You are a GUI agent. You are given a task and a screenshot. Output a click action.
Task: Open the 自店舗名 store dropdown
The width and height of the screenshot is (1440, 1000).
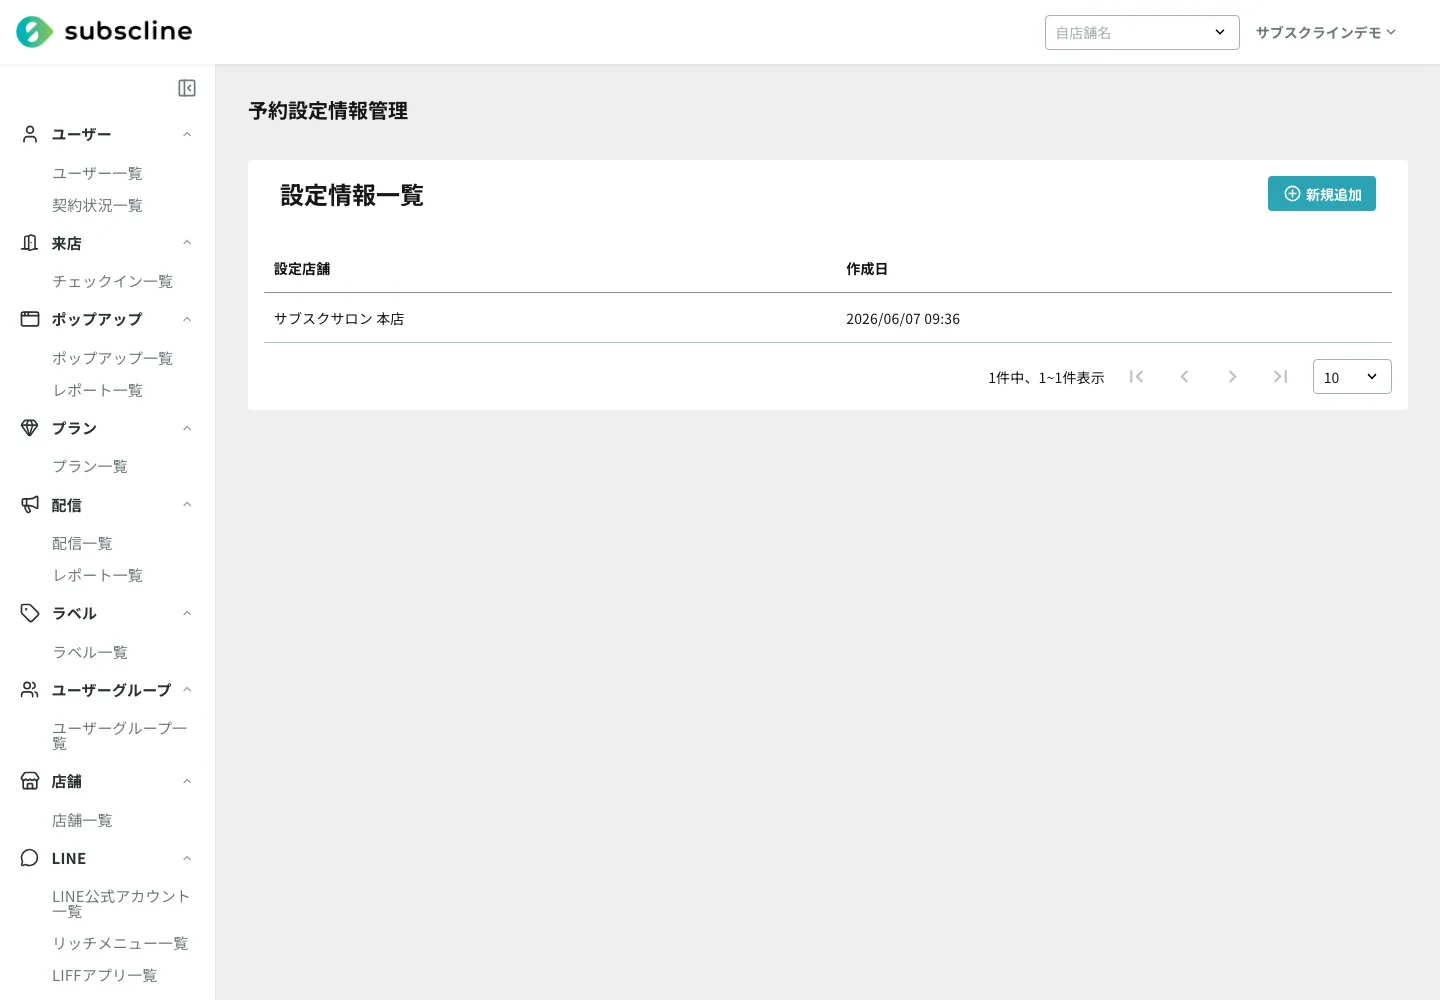point(1142,32)
